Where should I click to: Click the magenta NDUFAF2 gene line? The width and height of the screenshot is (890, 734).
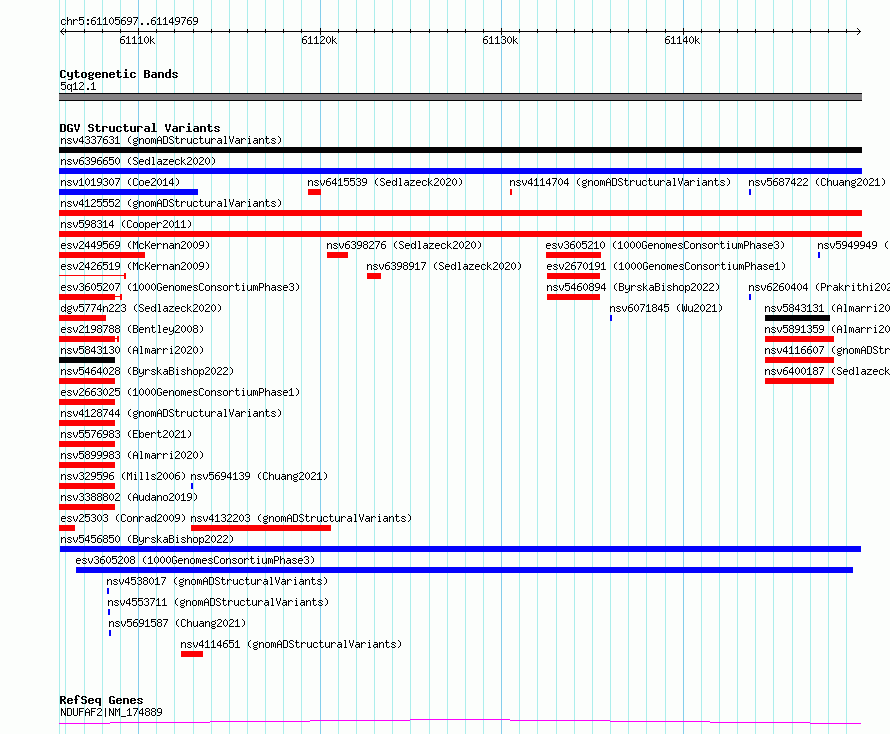coord(460,722)
